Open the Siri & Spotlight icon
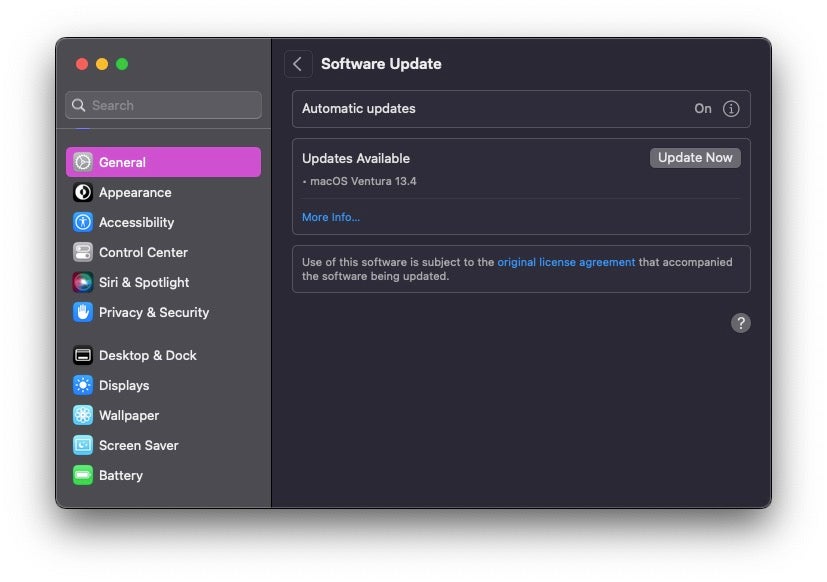Viewport: 827px width, 582px height. tap(83, 282)
